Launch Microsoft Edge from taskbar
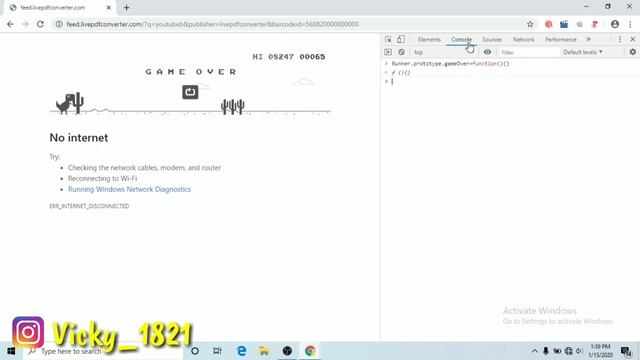Viewport: 640px width, 360px height. pyautogui.click(x=241, y=351)
